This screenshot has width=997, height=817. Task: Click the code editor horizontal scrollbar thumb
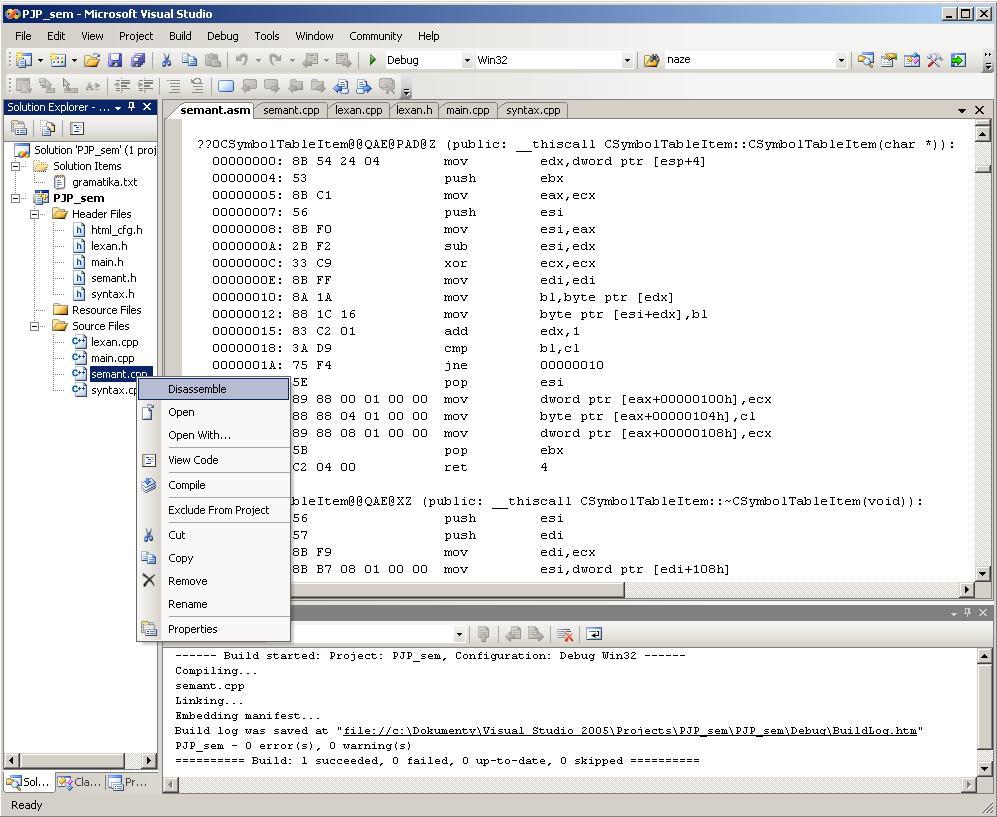point(457,589)
